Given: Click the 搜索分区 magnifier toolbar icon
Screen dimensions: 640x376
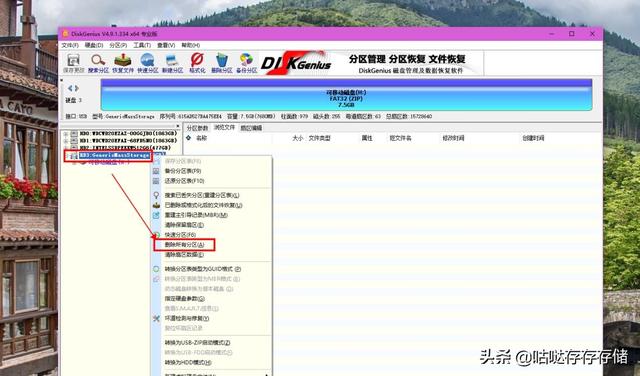Looking at the screenshot, I should pyautogui.click(x=98, y=60).
